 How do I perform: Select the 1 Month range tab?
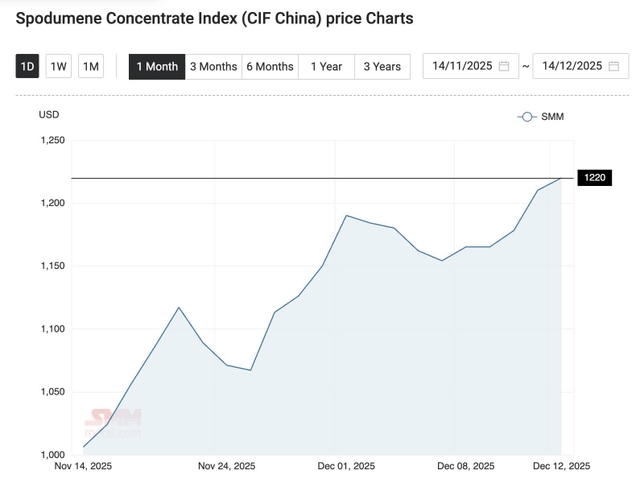(157, 66)
